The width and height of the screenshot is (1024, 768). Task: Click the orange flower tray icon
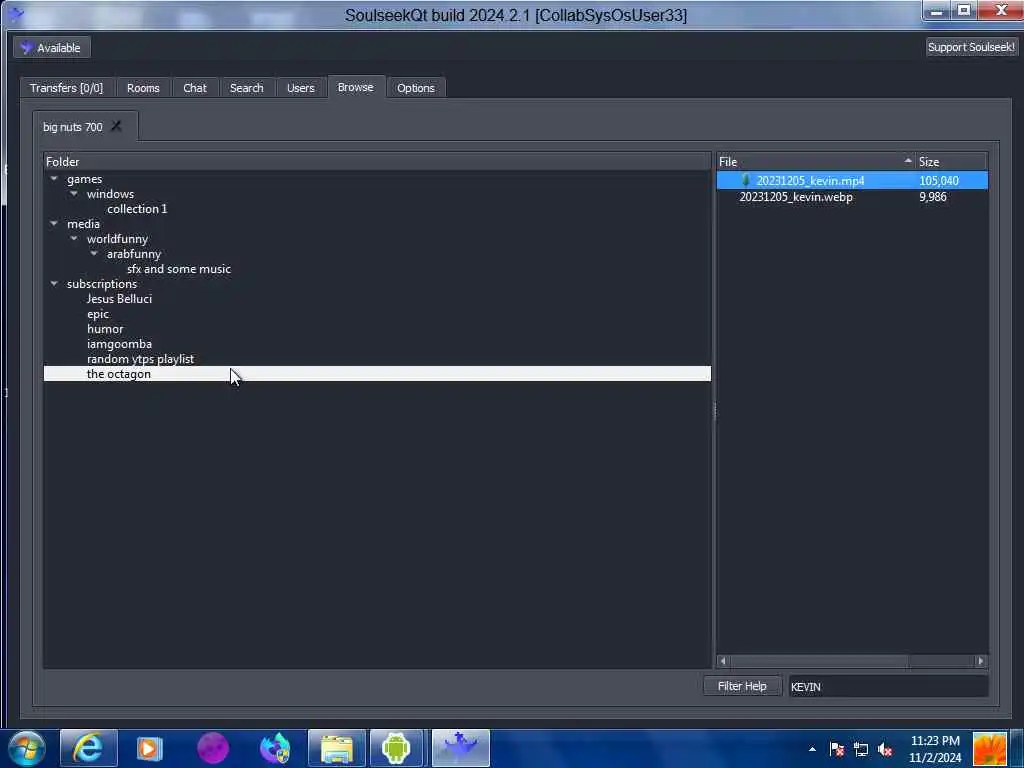pyautogui.click(x=989, y=748)
